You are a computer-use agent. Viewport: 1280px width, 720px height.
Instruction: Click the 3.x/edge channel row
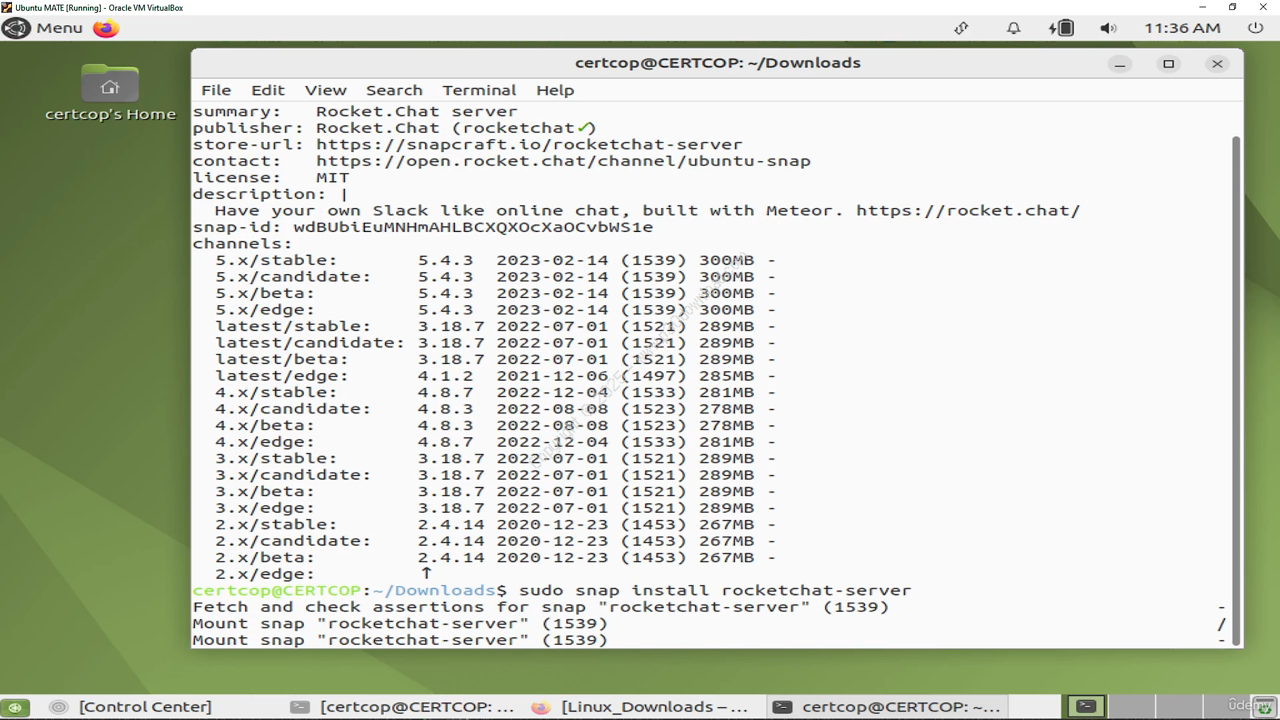point(495,508)
